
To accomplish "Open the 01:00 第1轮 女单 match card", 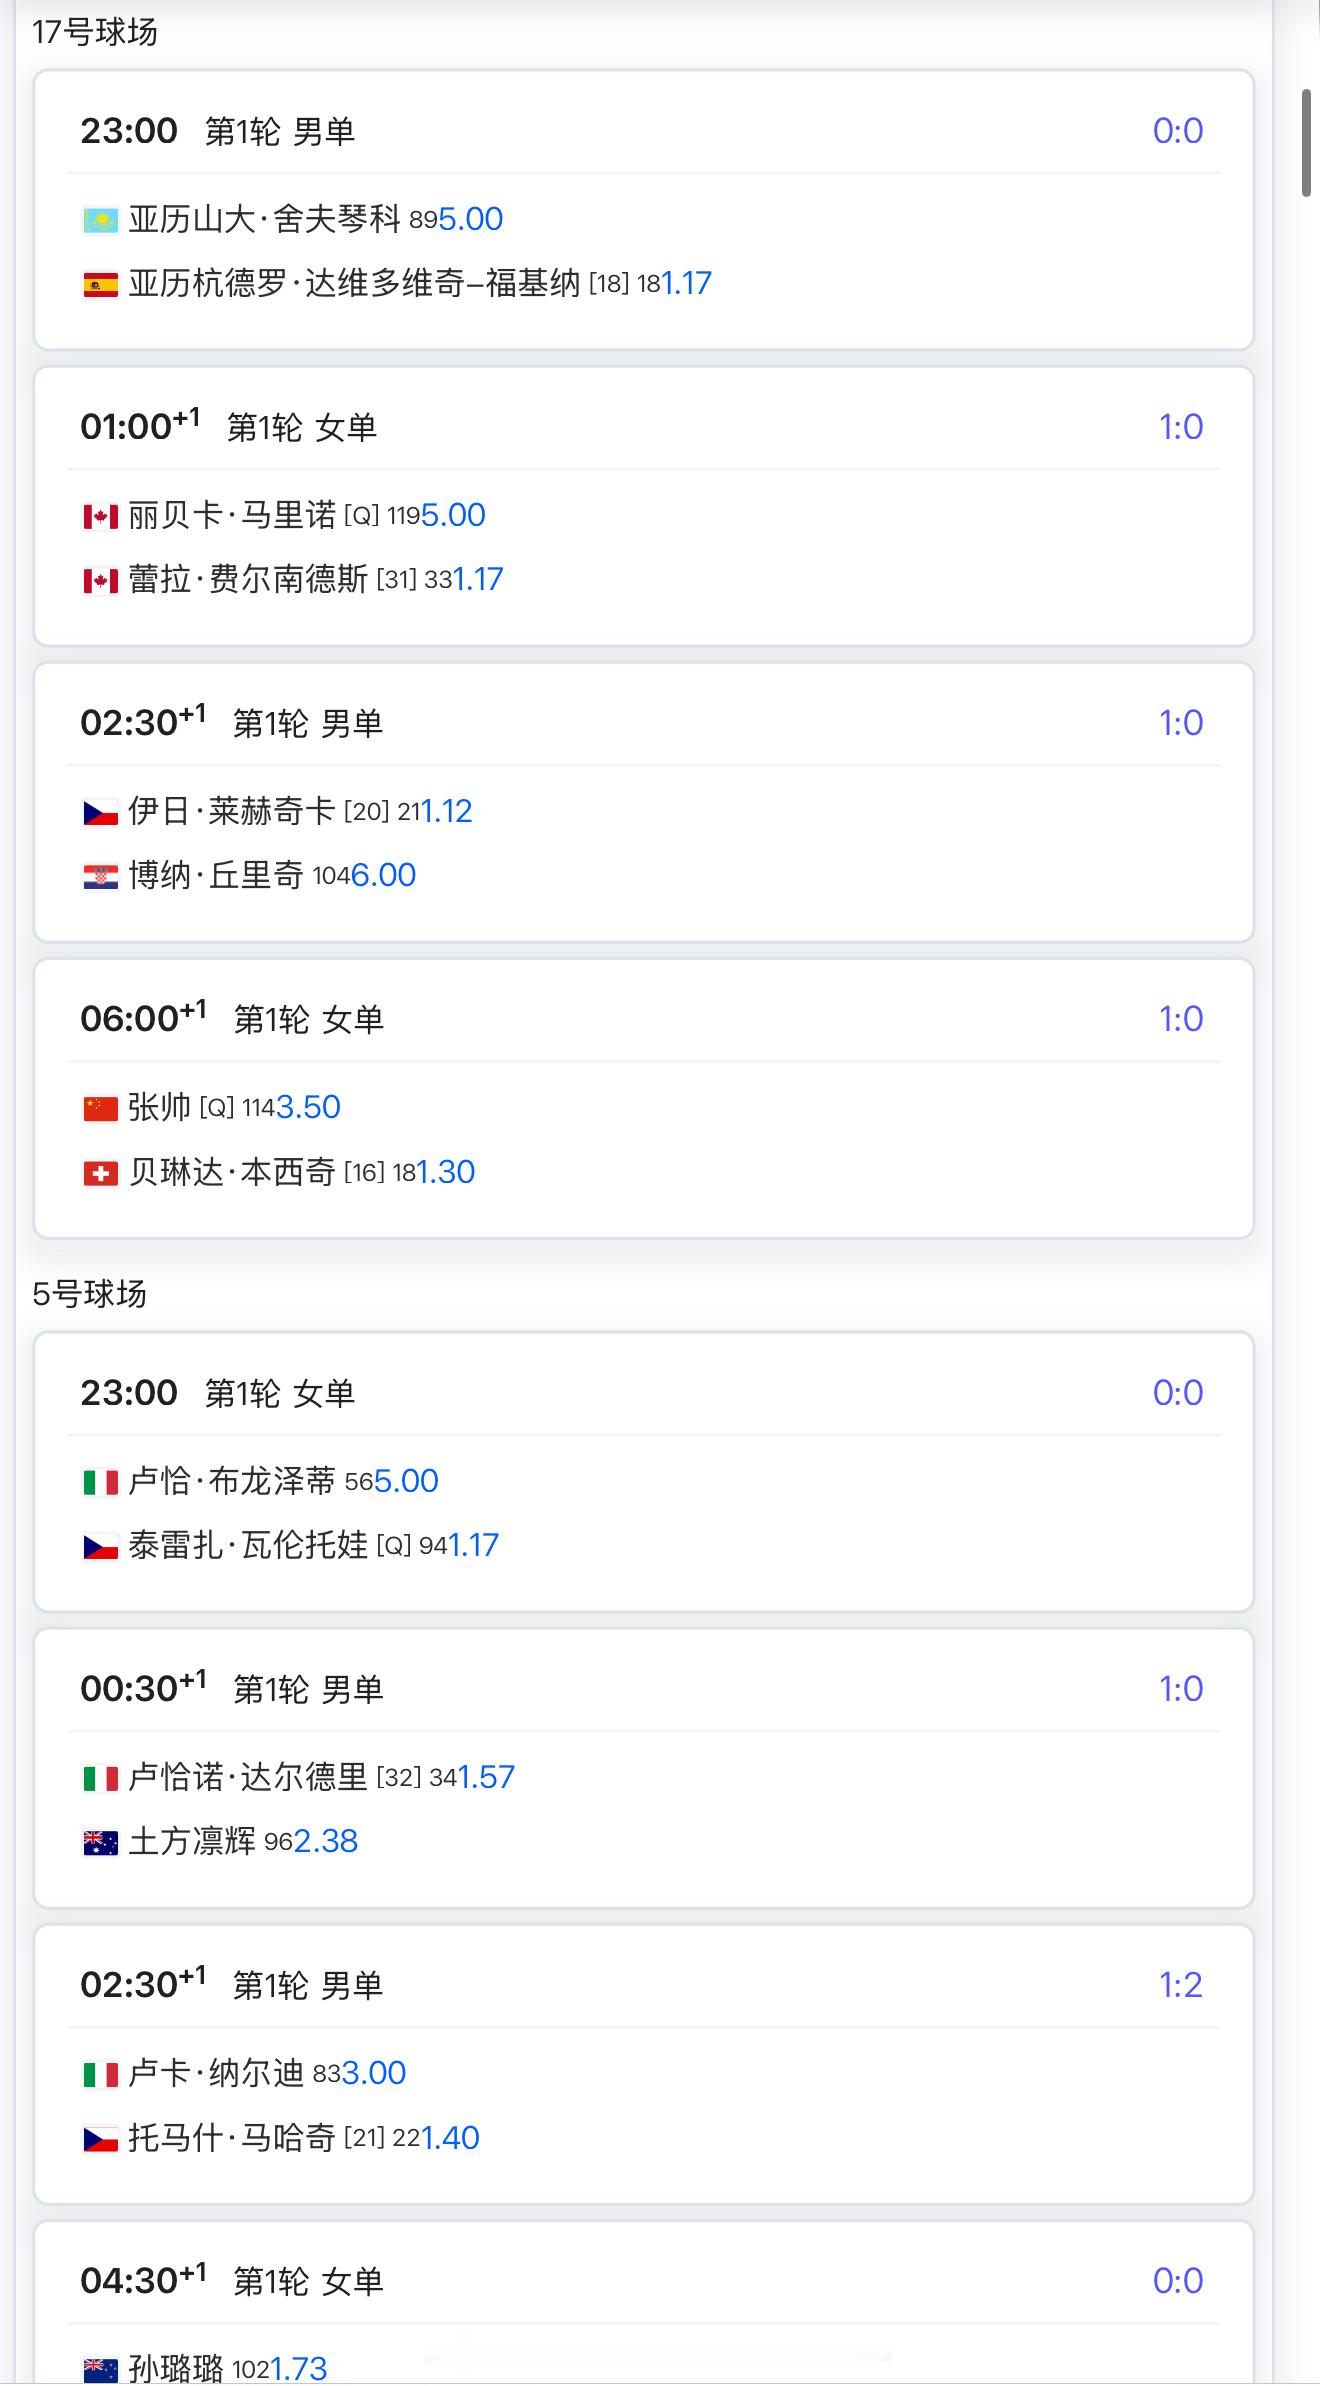I will (x=643, y=506).
